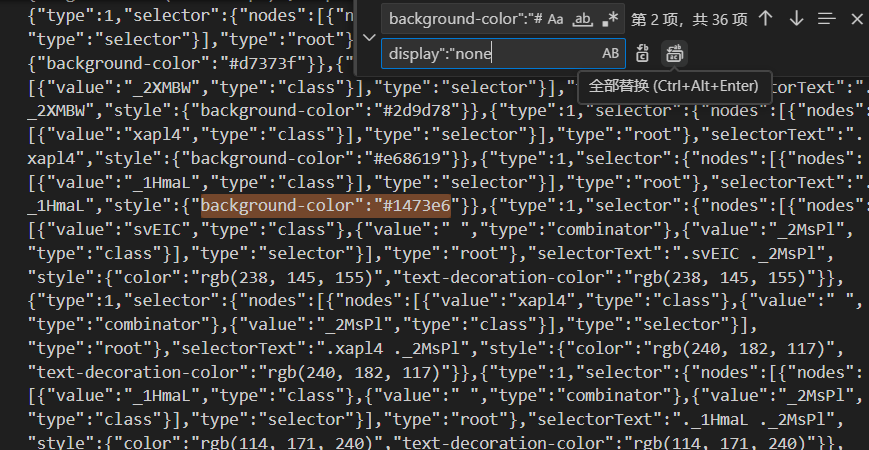
Task: Click the Replace All icon
Action: [674, 54]
